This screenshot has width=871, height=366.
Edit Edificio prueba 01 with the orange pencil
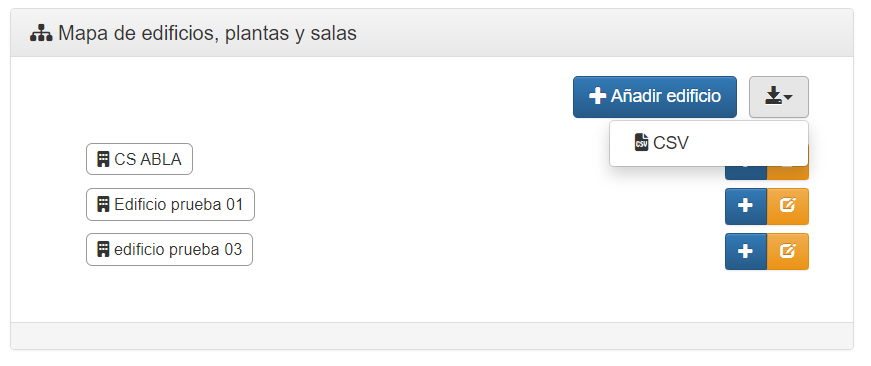click(788, 206)
